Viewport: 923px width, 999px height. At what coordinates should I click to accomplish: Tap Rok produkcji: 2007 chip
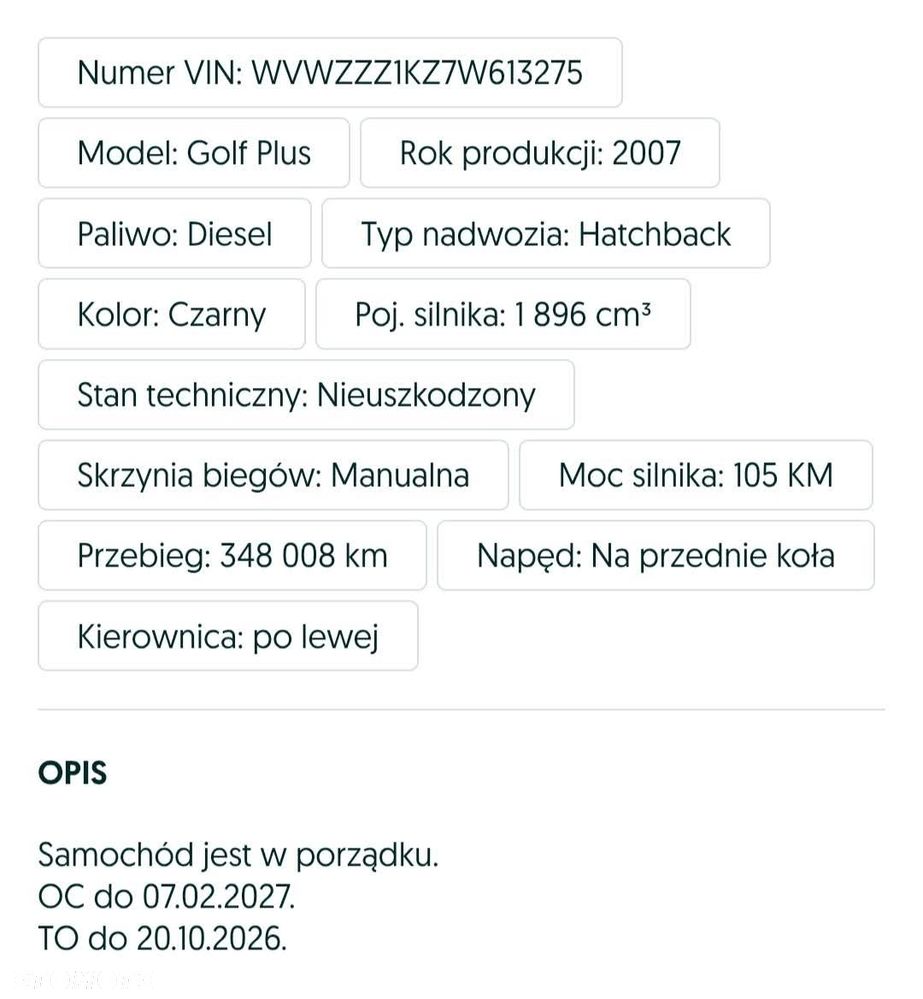click(540, 153)
